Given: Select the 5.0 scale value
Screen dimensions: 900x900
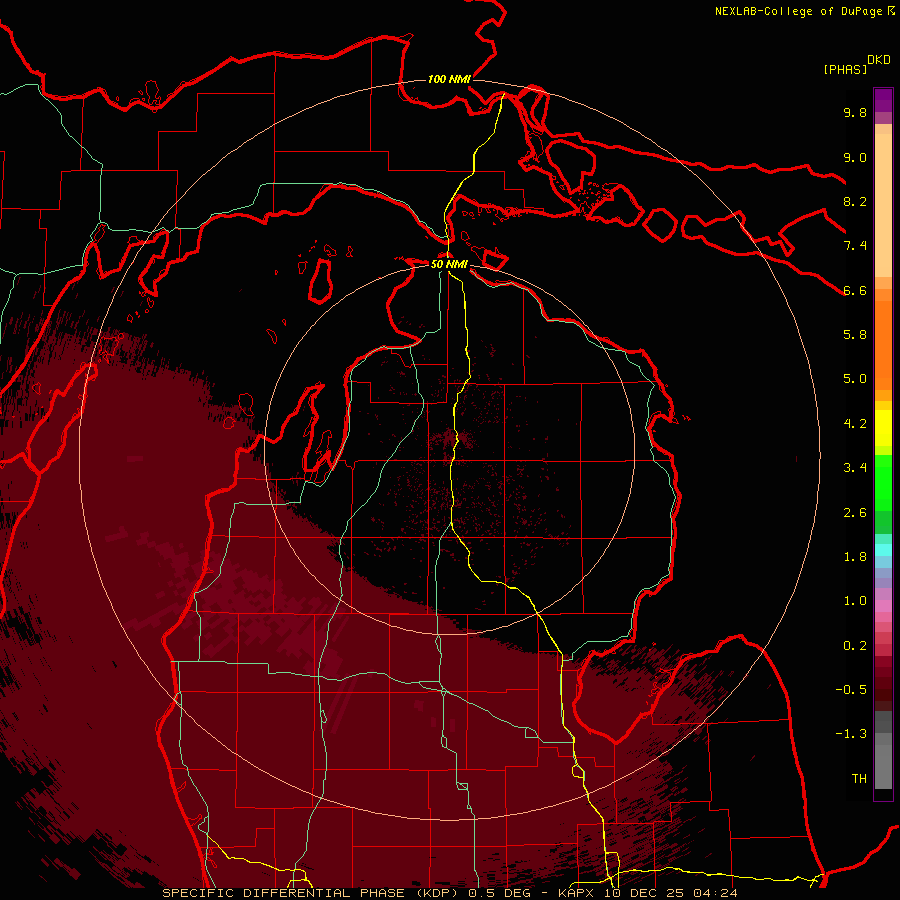Looking at the screenshot, I should click(x=855, y=379).
